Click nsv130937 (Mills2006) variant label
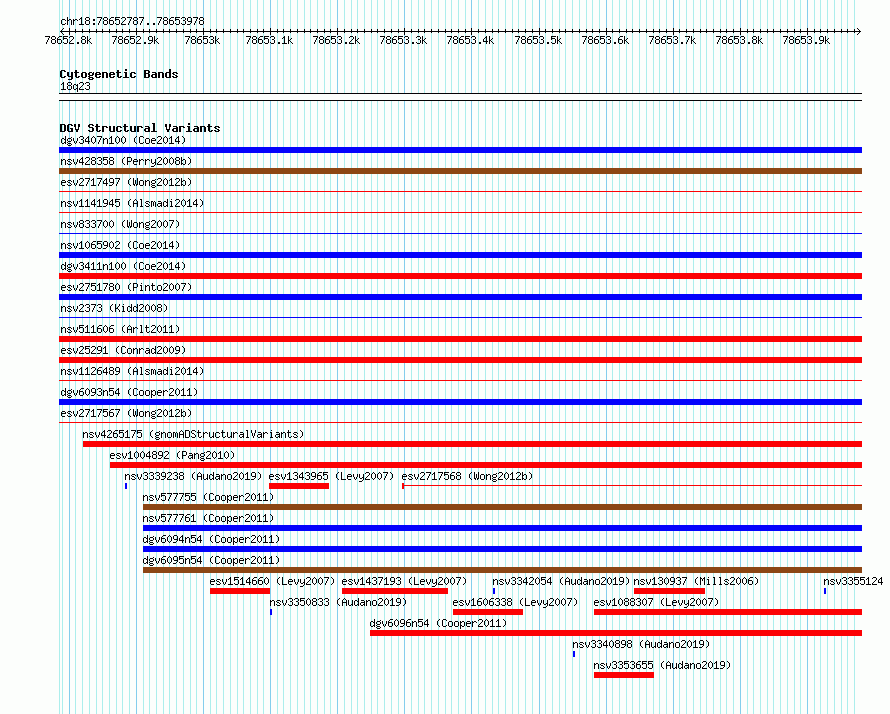 [696, 581]
